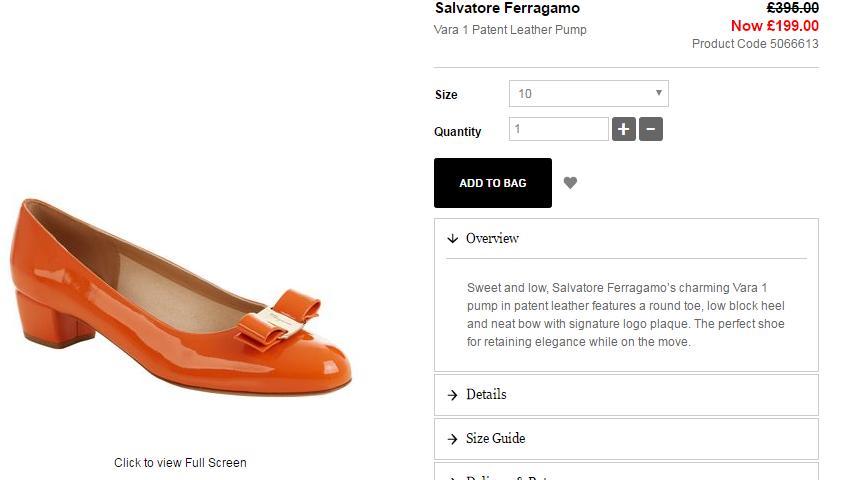Increase quantity with the plus button
The width and height of the screenshot is (864, 480).
(x=623, y=129)
